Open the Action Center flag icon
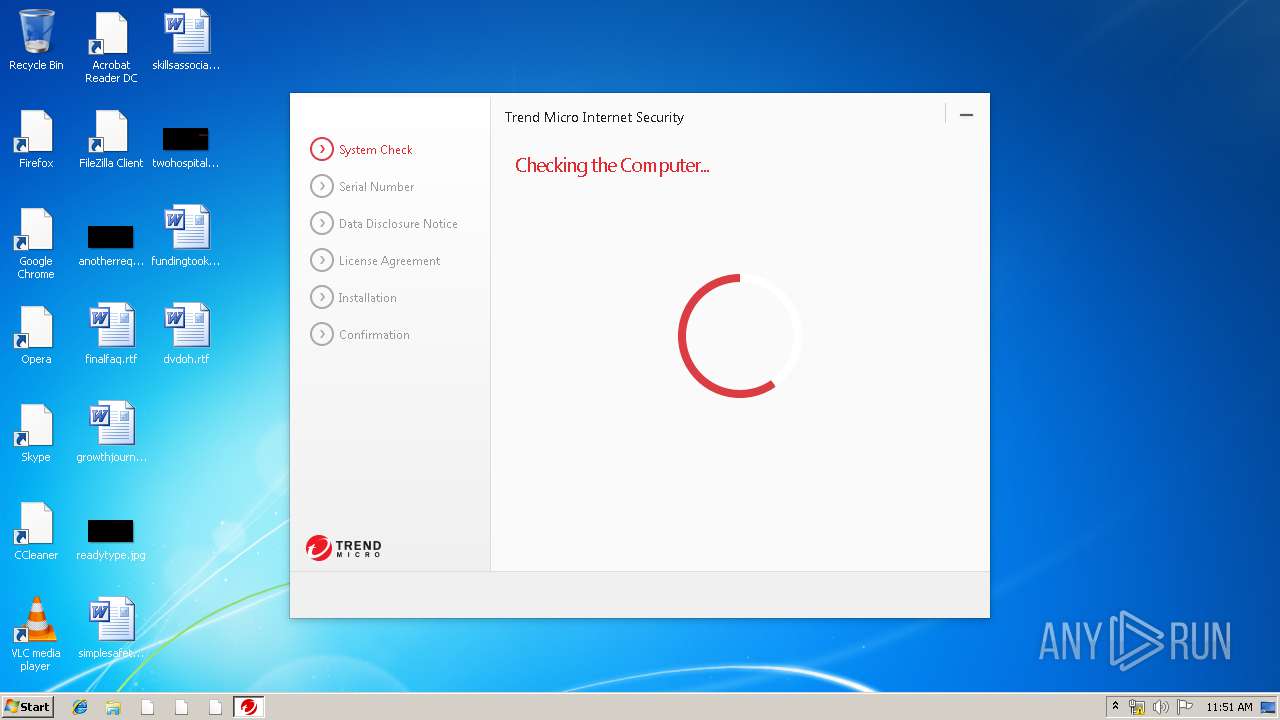This screenshot has width=1280, height=720. coord(1185,707)
